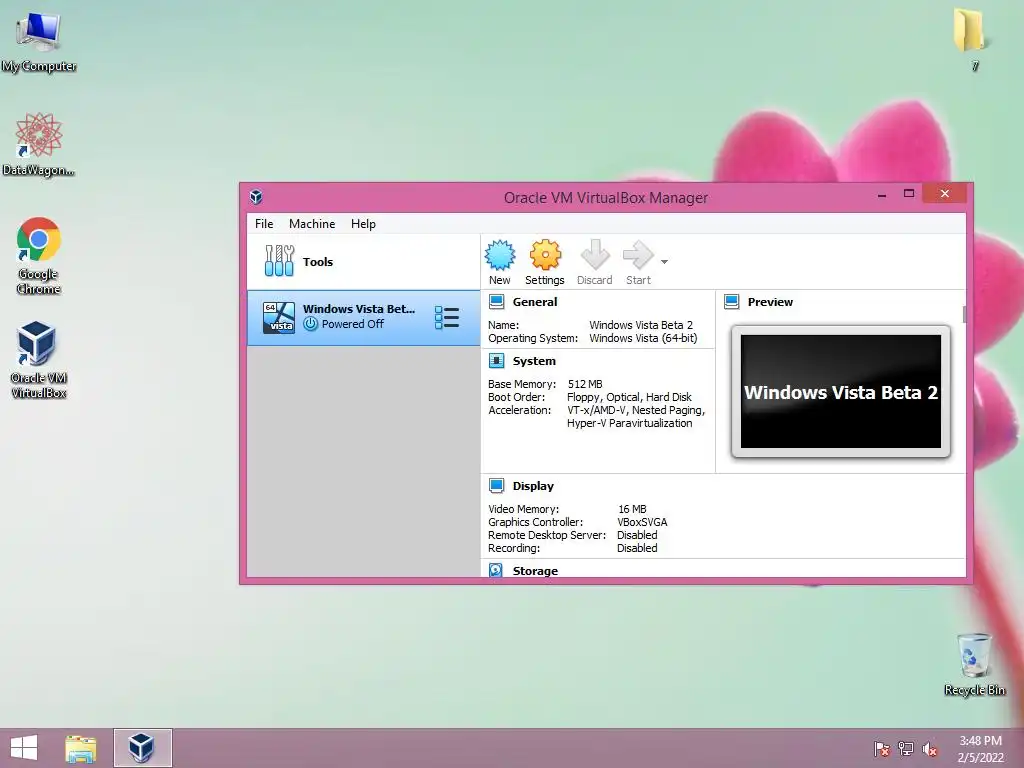Click the Preview section heading

point(770,302)
